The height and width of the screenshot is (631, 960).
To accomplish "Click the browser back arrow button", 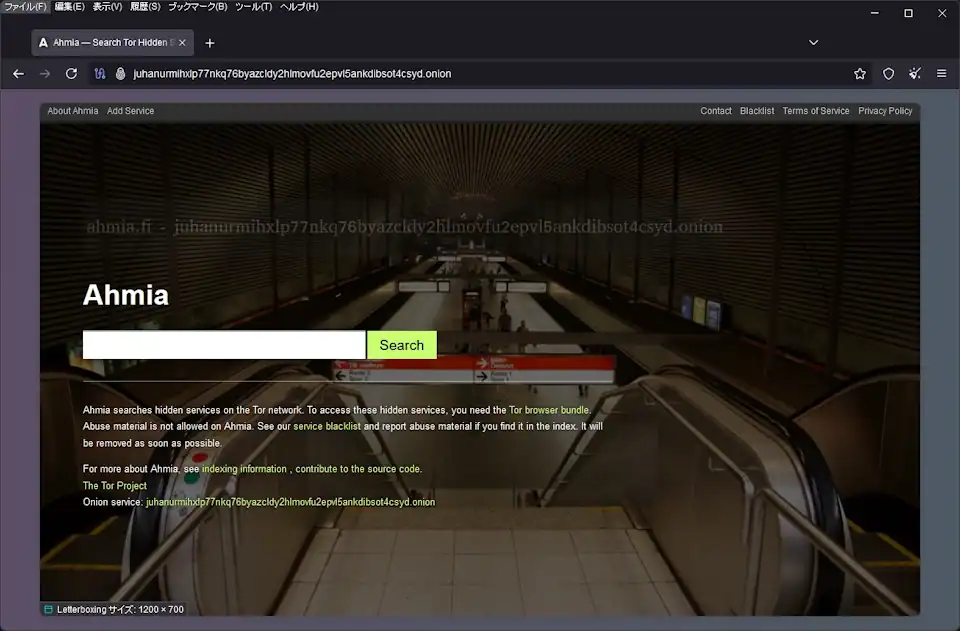I will point(18,73).
